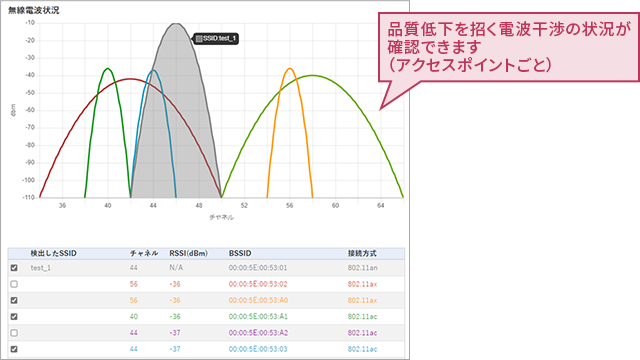Click BSSID 00:00:5E:00:53:02 in red

[x=258, y=284]
